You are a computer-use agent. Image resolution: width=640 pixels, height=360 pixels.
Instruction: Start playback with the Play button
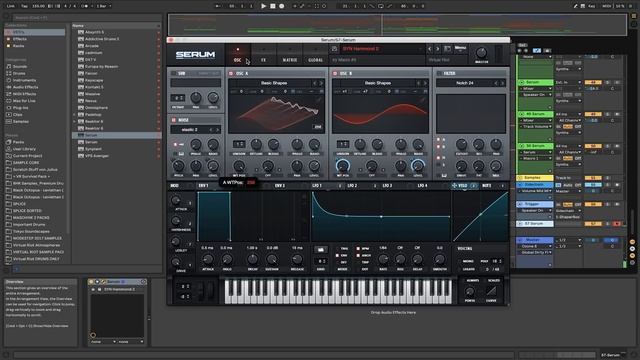pyautogui.click(x=263, y=6)
